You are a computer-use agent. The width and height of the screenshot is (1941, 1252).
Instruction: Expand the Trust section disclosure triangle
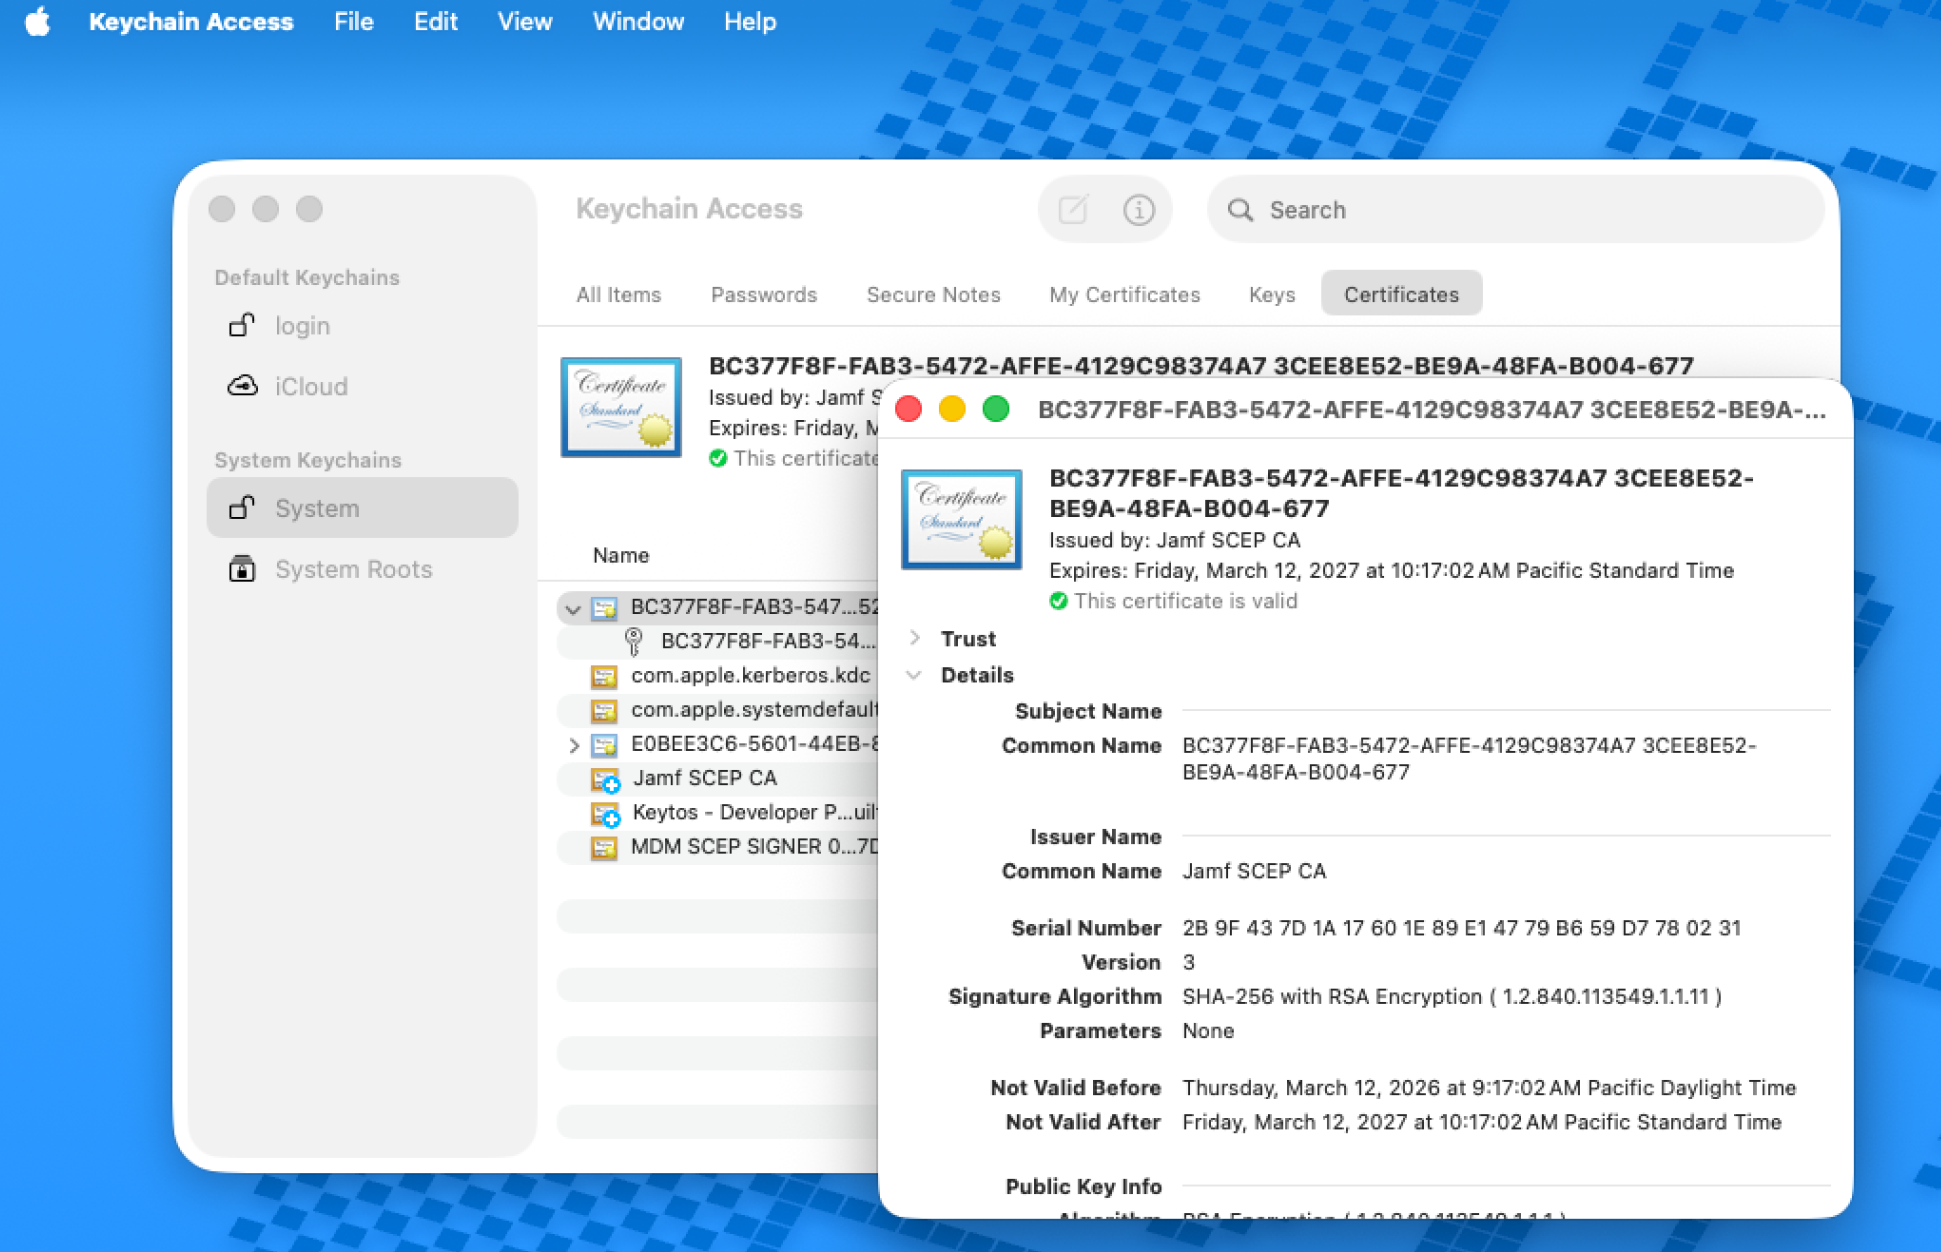913,638
